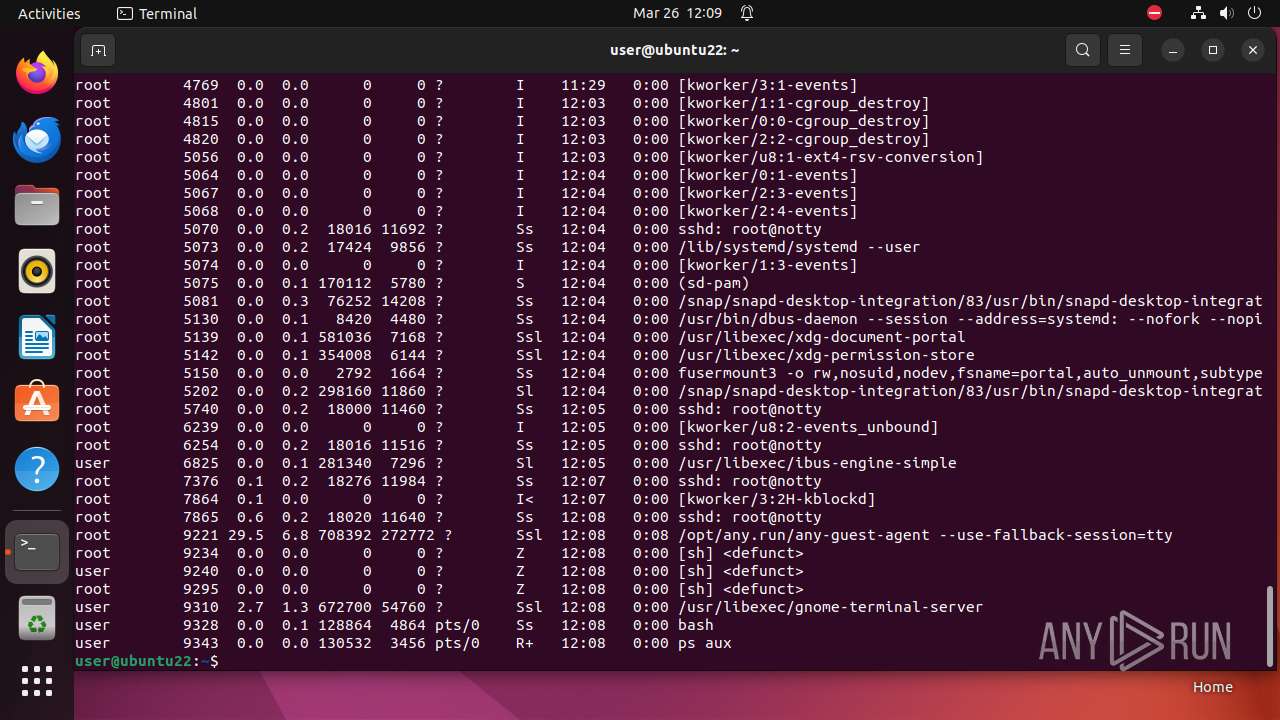Click '[kworker/u8:2-events_unbound]' text
This screenshot has height=720, width=1280.
(x=808, y=427)
